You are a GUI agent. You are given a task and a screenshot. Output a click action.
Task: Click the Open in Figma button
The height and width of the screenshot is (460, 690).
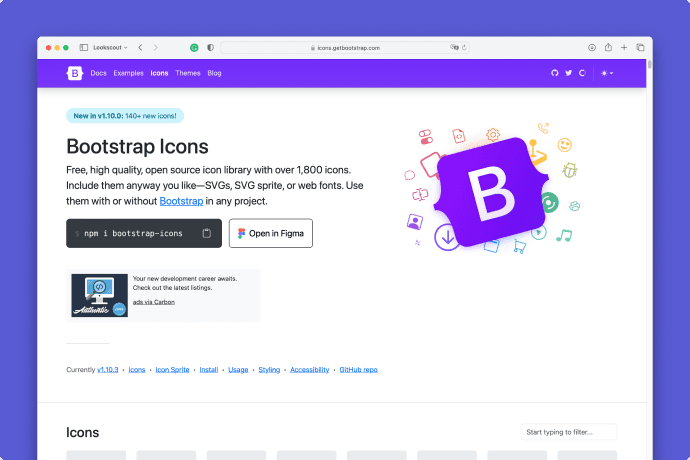(x=271, y=233)
